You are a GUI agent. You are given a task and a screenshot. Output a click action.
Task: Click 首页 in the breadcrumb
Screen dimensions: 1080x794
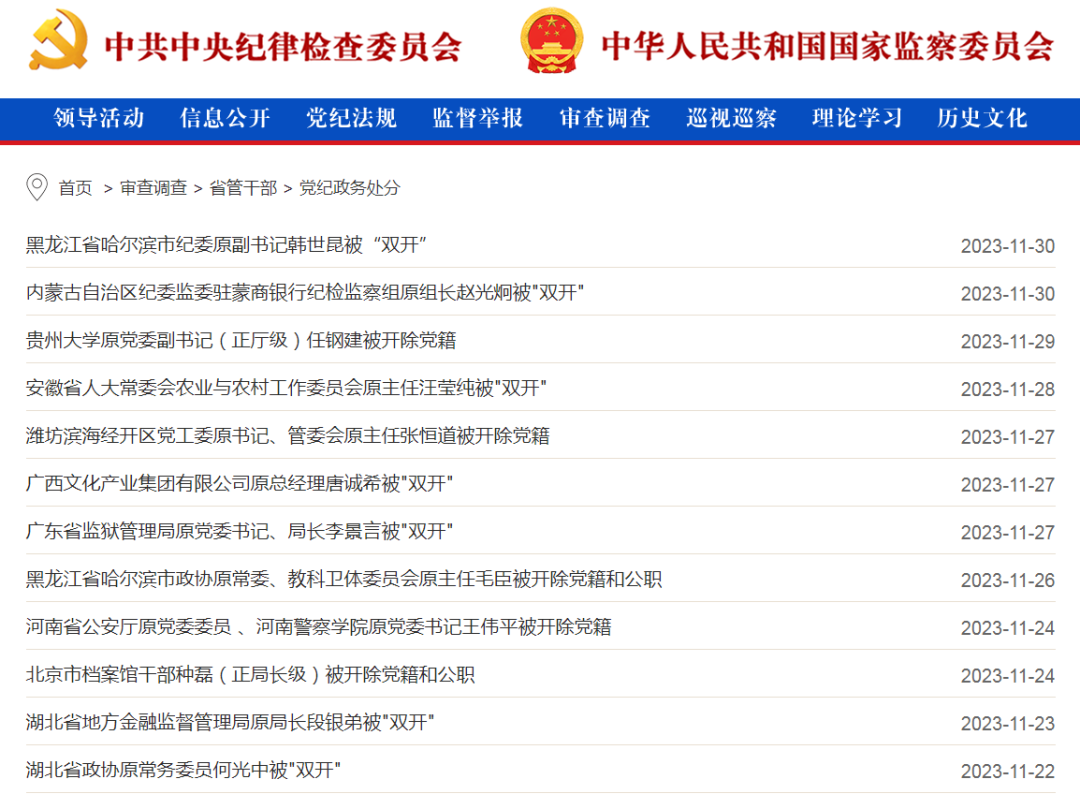click(x=75, y=188)
